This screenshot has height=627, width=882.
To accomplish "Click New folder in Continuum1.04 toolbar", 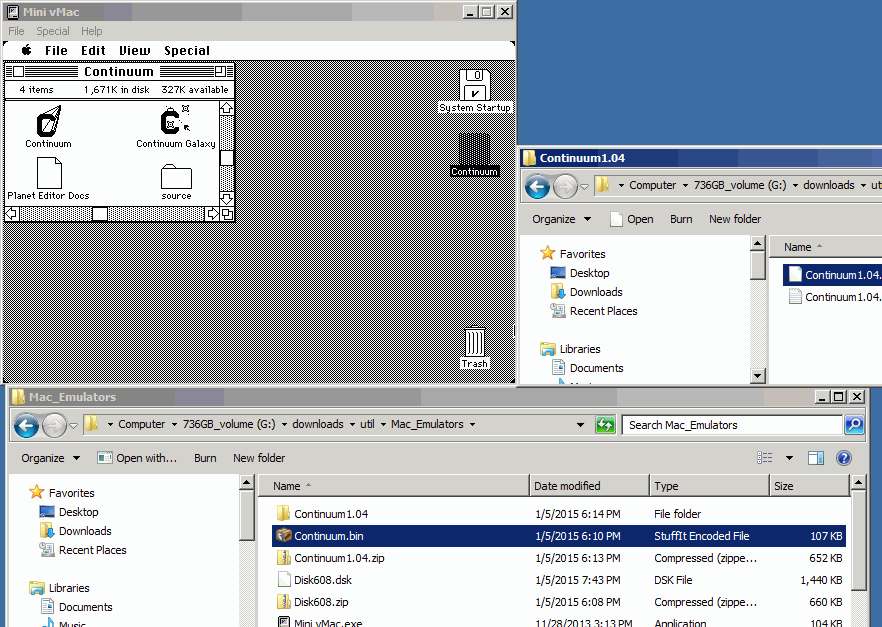I will pyautogui.click(x=735, y=219).
